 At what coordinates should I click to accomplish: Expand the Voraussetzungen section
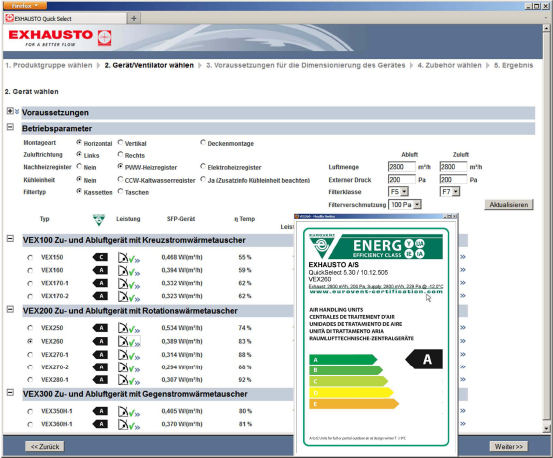(x=10, y=111)
